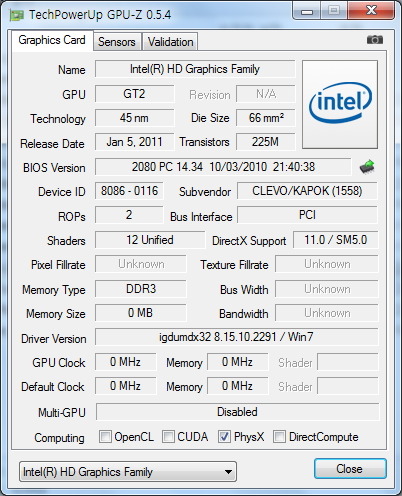402x496 pixels.
Task: Open the Intel(R) HD Graphics Family dropdown
Action: (128, 472)
